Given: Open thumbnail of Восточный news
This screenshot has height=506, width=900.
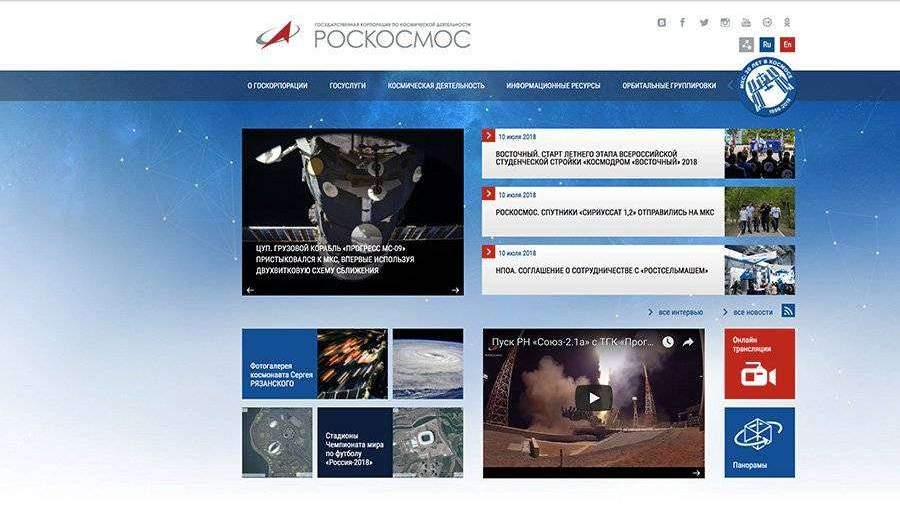Looking at the screenshot, I should tap(759, 154).
